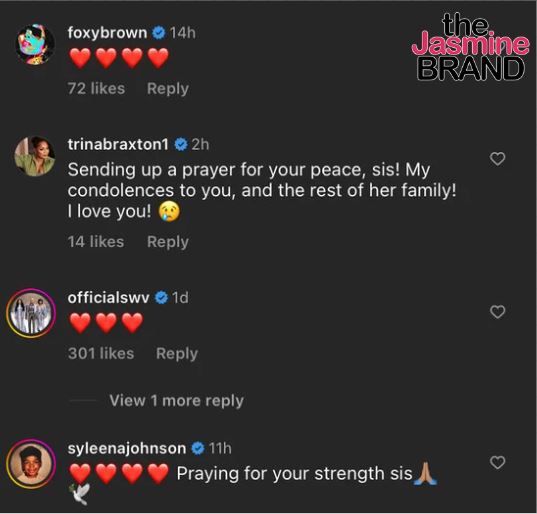The height and width of the screenshot is (514, 537).
Task: Open syleenajohnson username link
Action: pyautogui.click(x=127, y=449)
